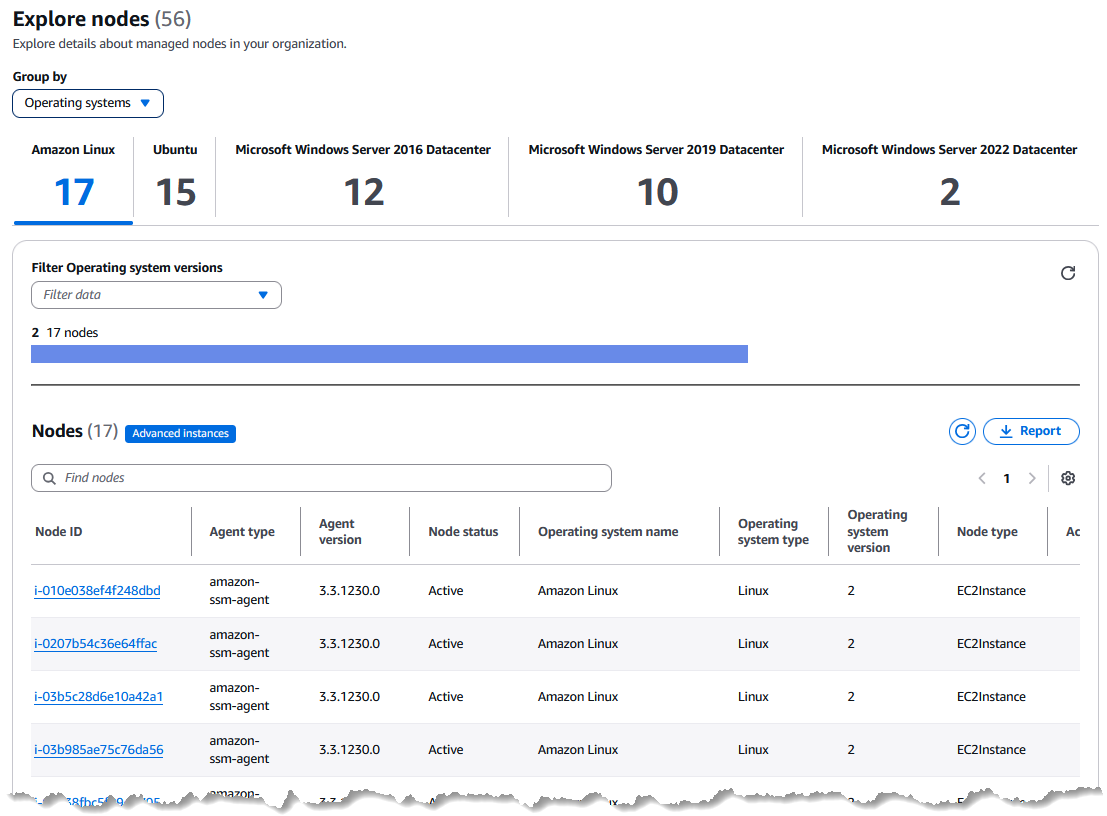Open Microsoft Windows Server 2022 Datacenter tab
Viewport: 1107px width, 816px height.
949,176
